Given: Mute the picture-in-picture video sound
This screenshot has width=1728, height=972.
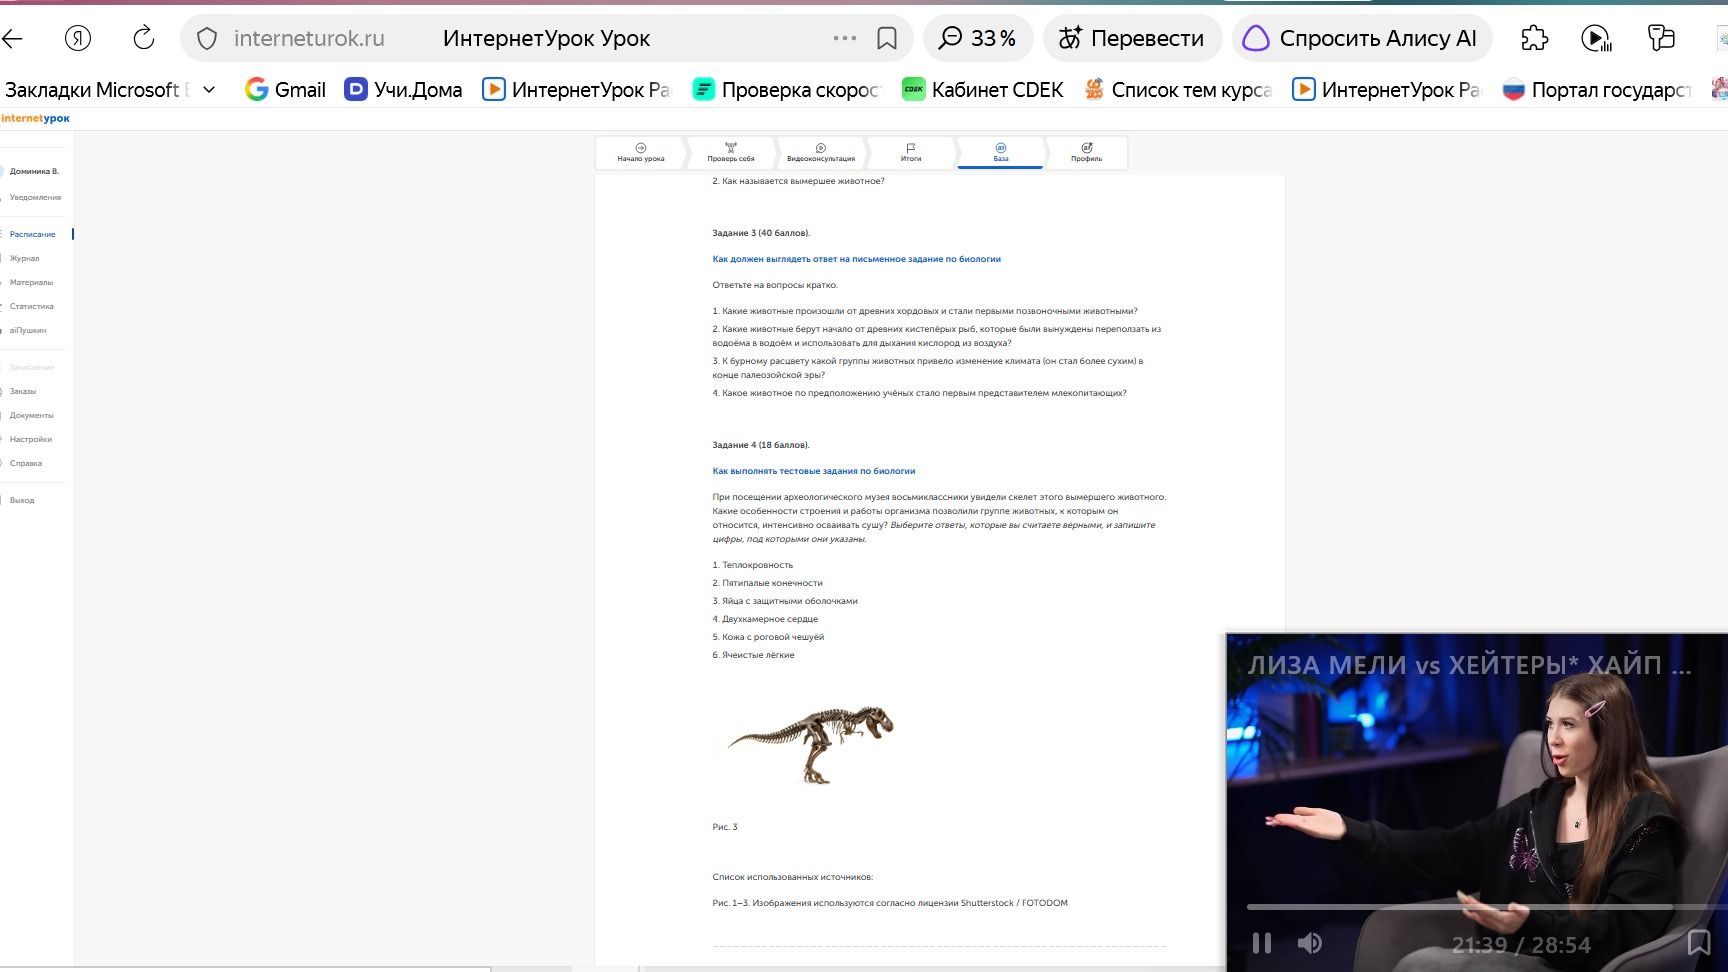Looking at the screenshot, I should coord(1309,943).
